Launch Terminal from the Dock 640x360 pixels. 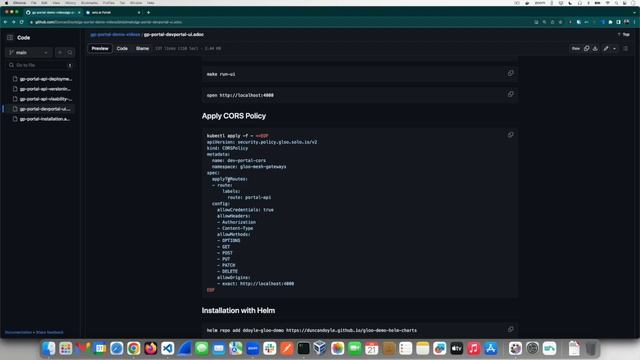tap(303, 348)
